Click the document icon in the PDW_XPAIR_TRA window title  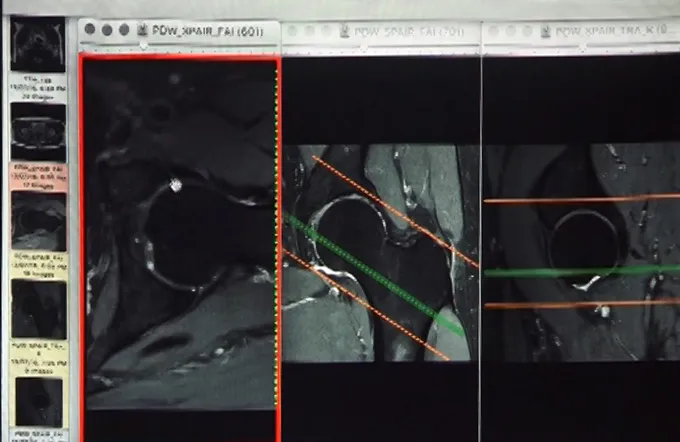point(547,30)
